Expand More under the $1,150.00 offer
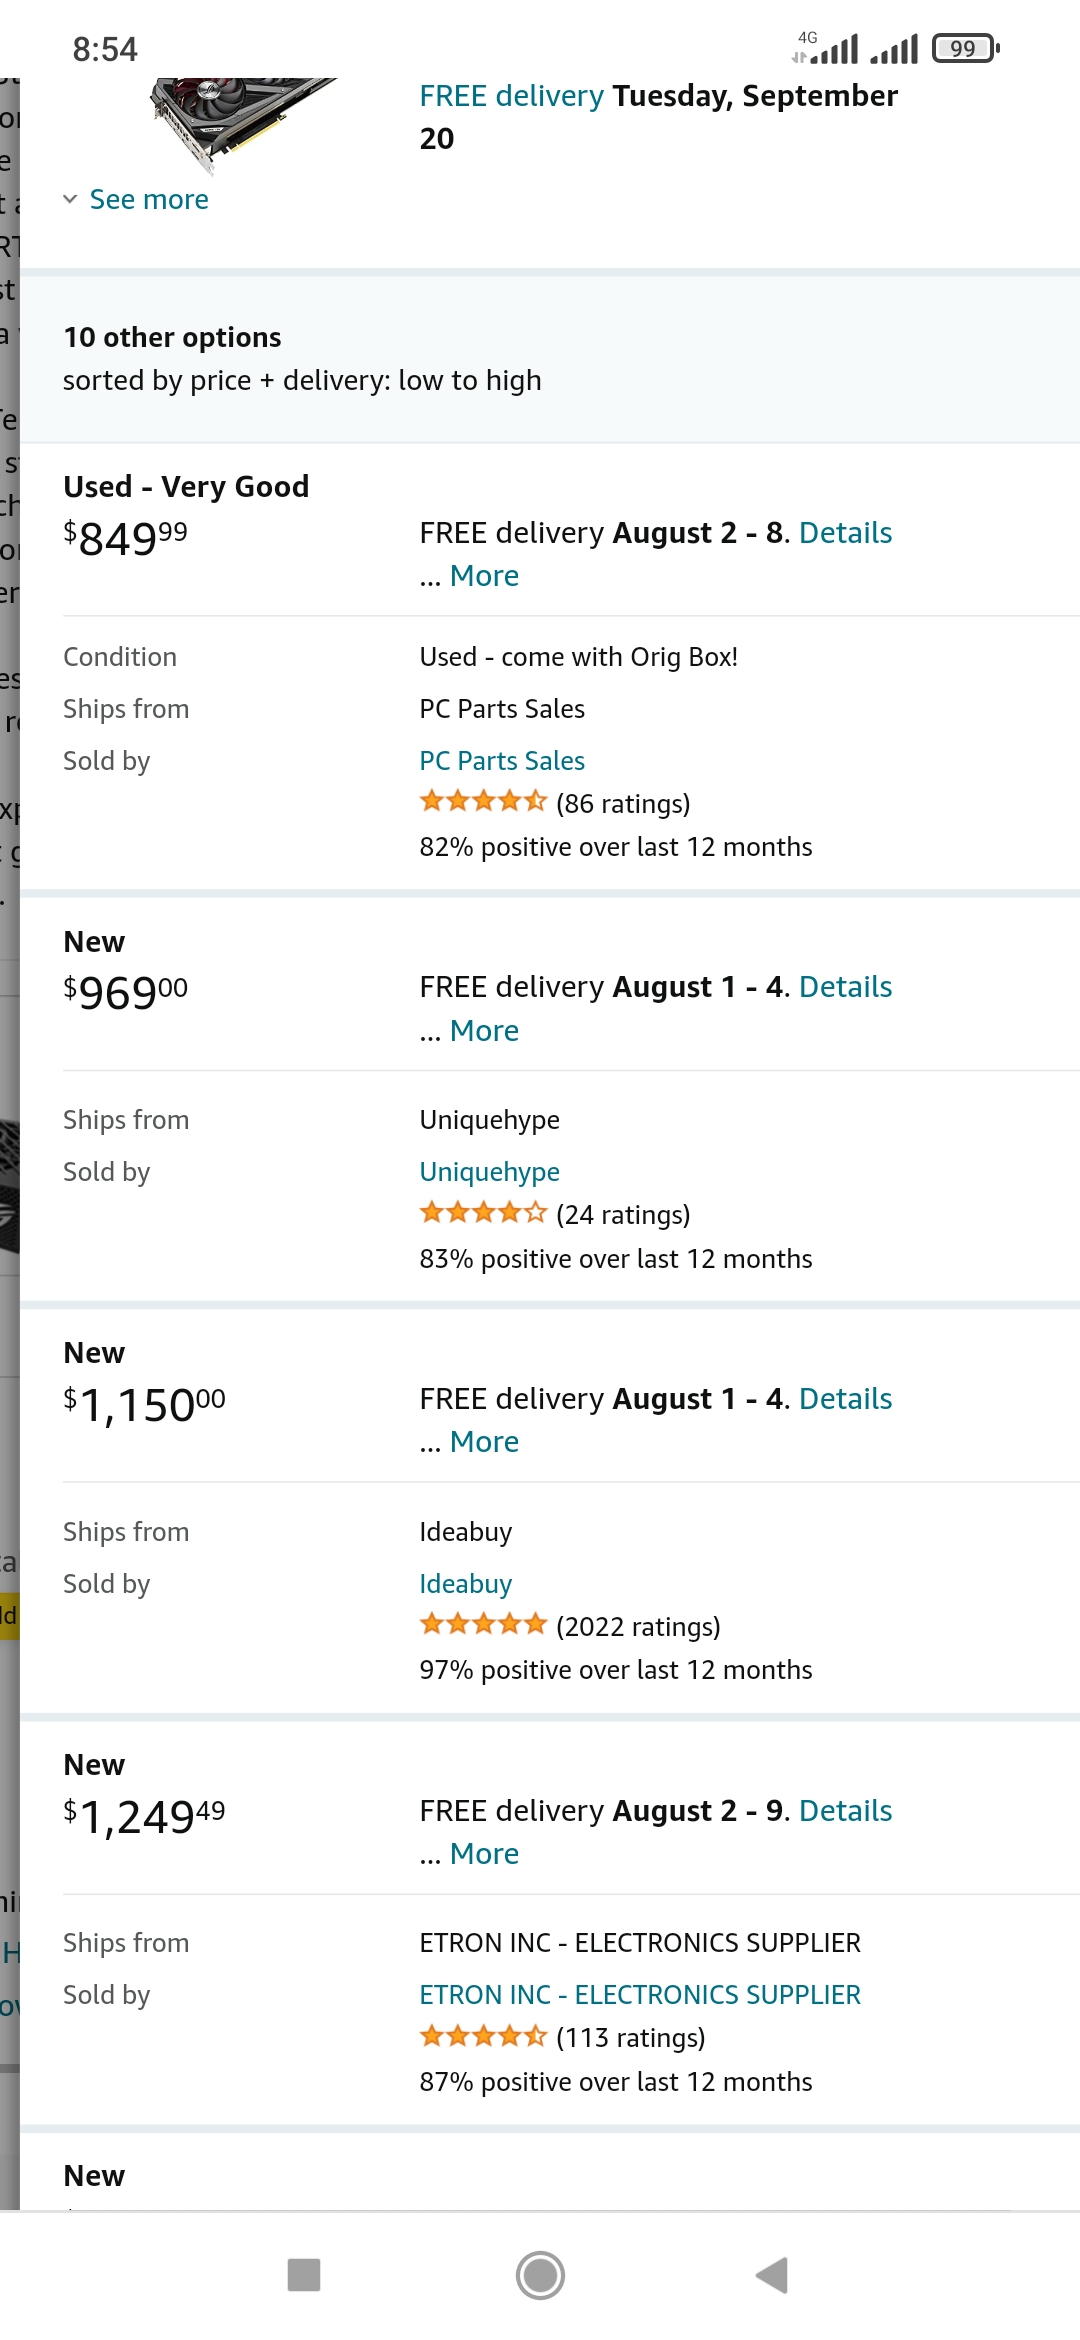This screenshot has width=1080, height=2340. [x=484, y=1442]
